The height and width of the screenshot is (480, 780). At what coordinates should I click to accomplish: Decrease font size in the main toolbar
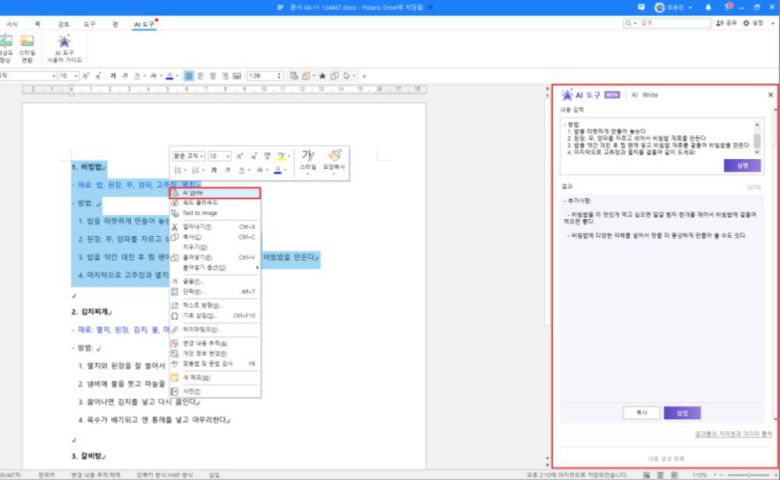tap(98, 76)
